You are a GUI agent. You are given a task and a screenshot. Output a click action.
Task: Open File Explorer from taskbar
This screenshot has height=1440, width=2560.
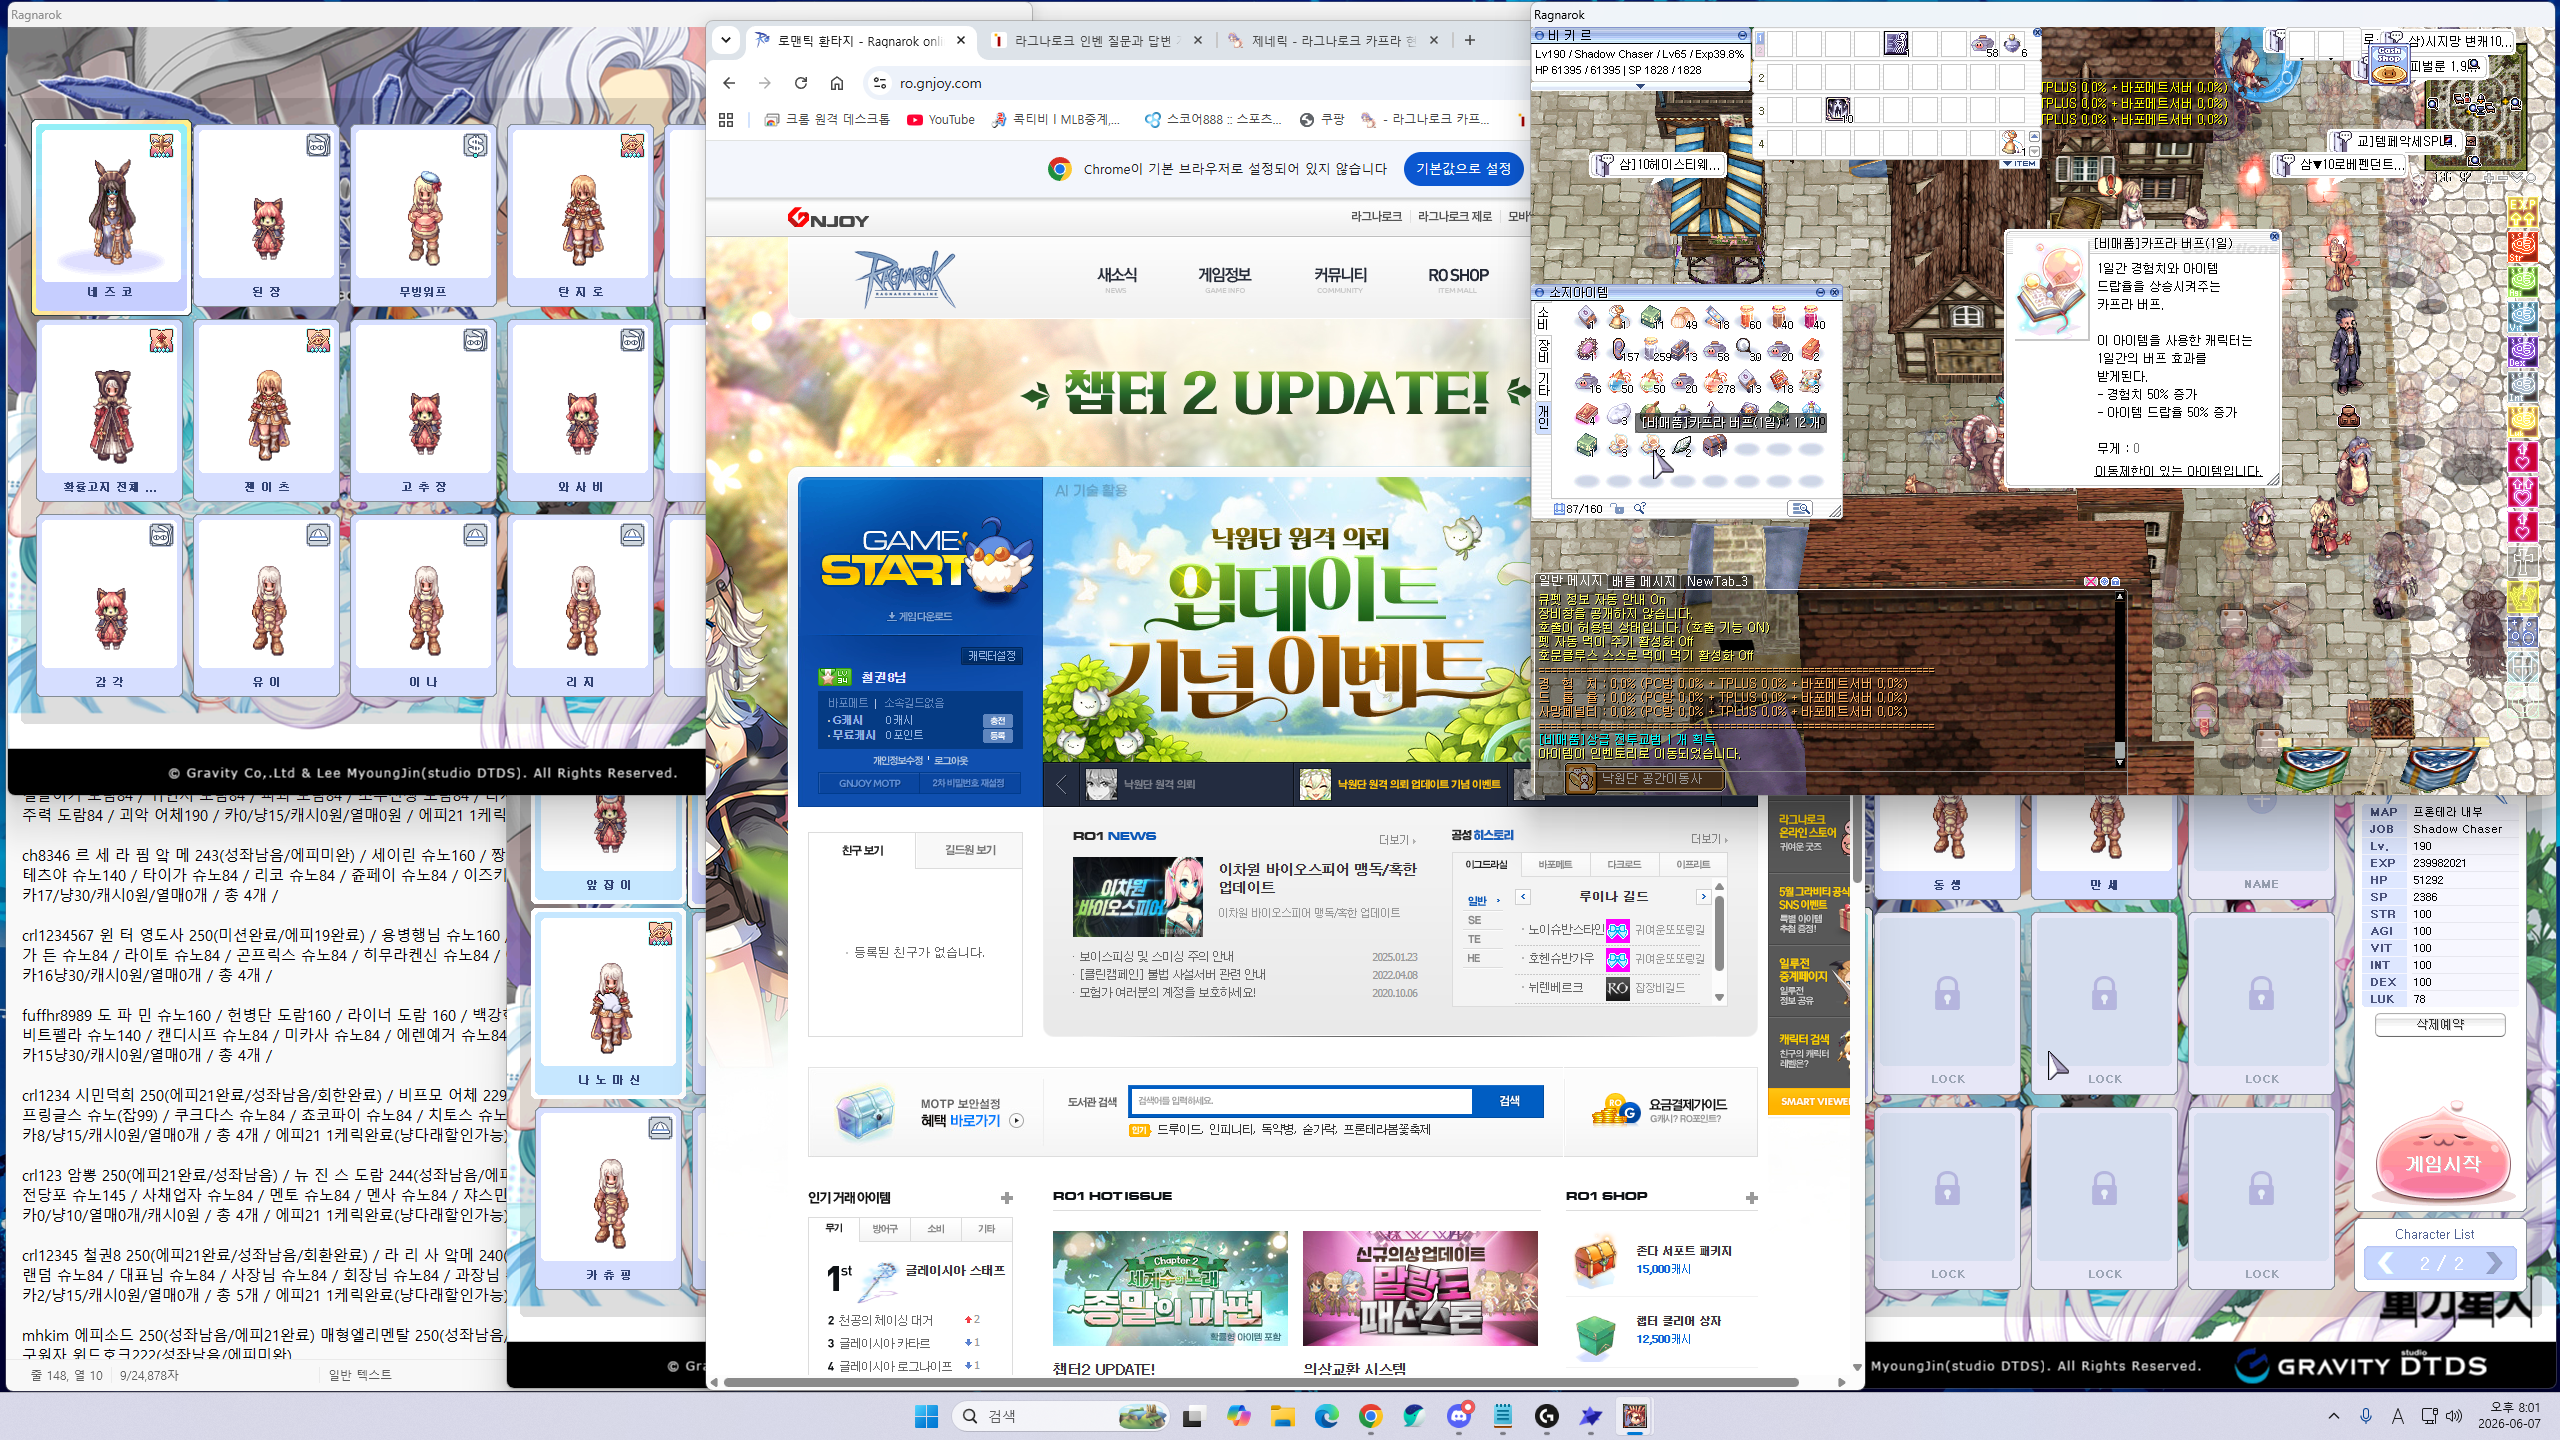[x=1283, y=1416]
